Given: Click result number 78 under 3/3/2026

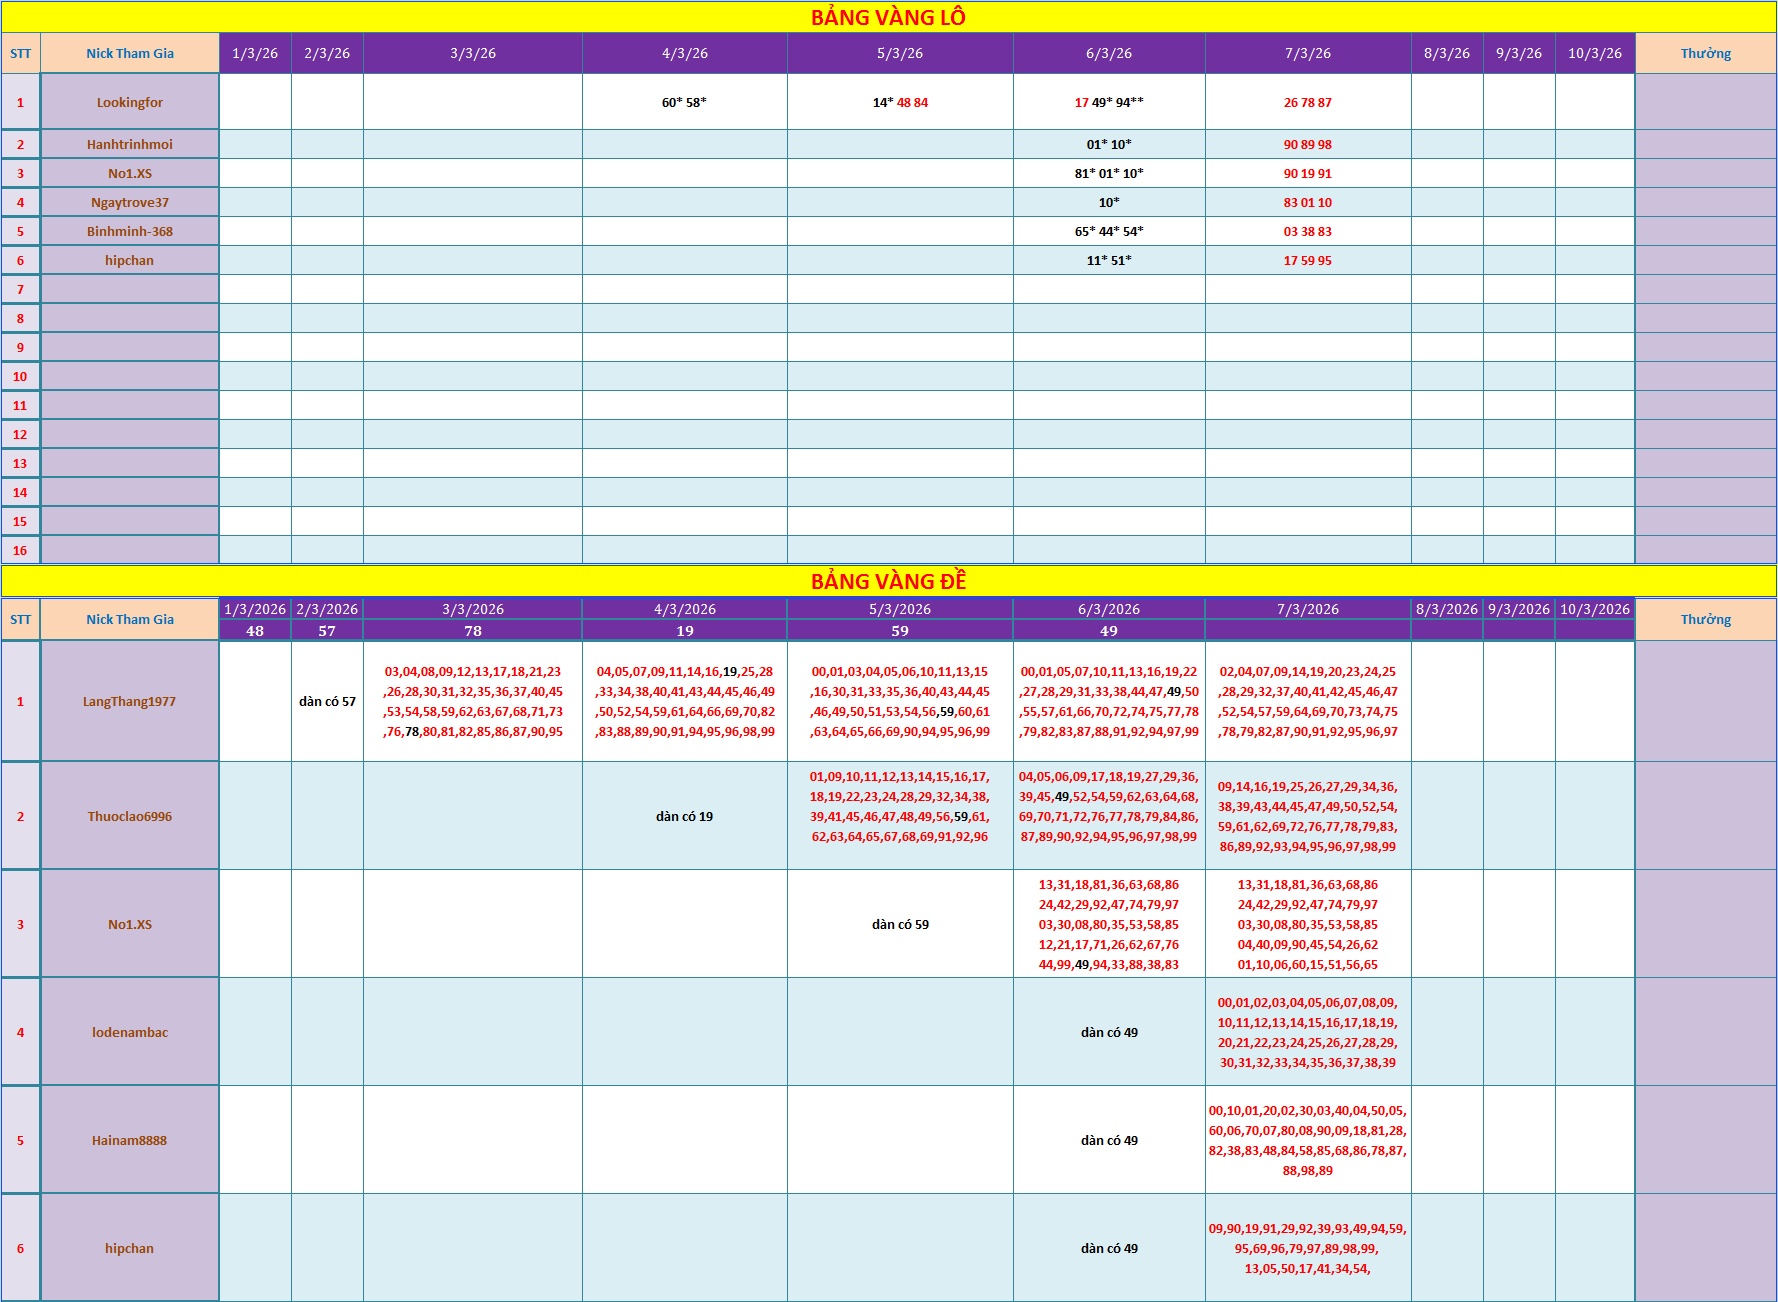Looking at the screenshot, I should point(473,631).
